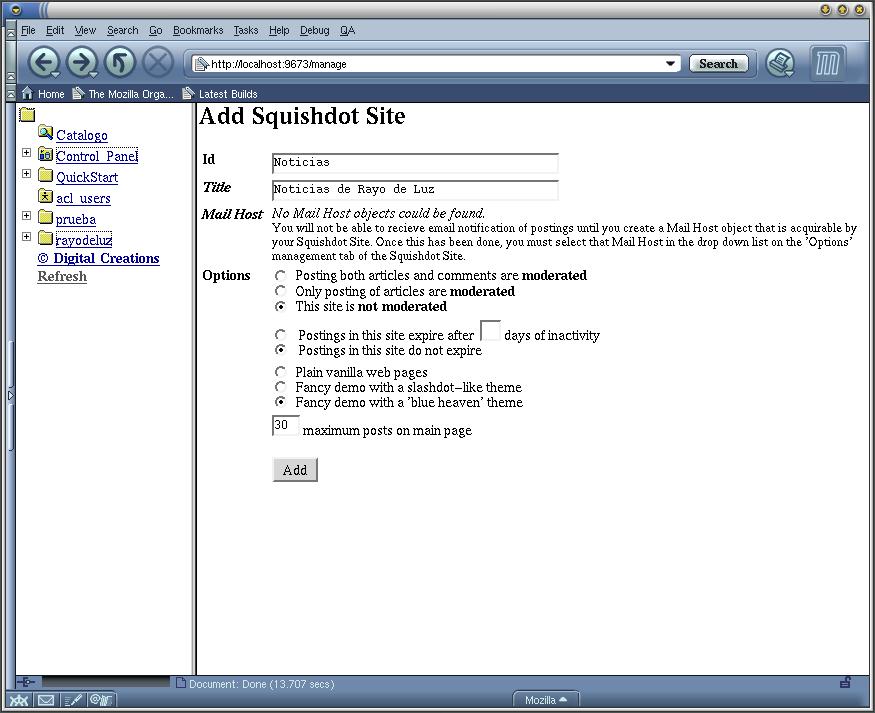Click the Title text field

point(415,190)
